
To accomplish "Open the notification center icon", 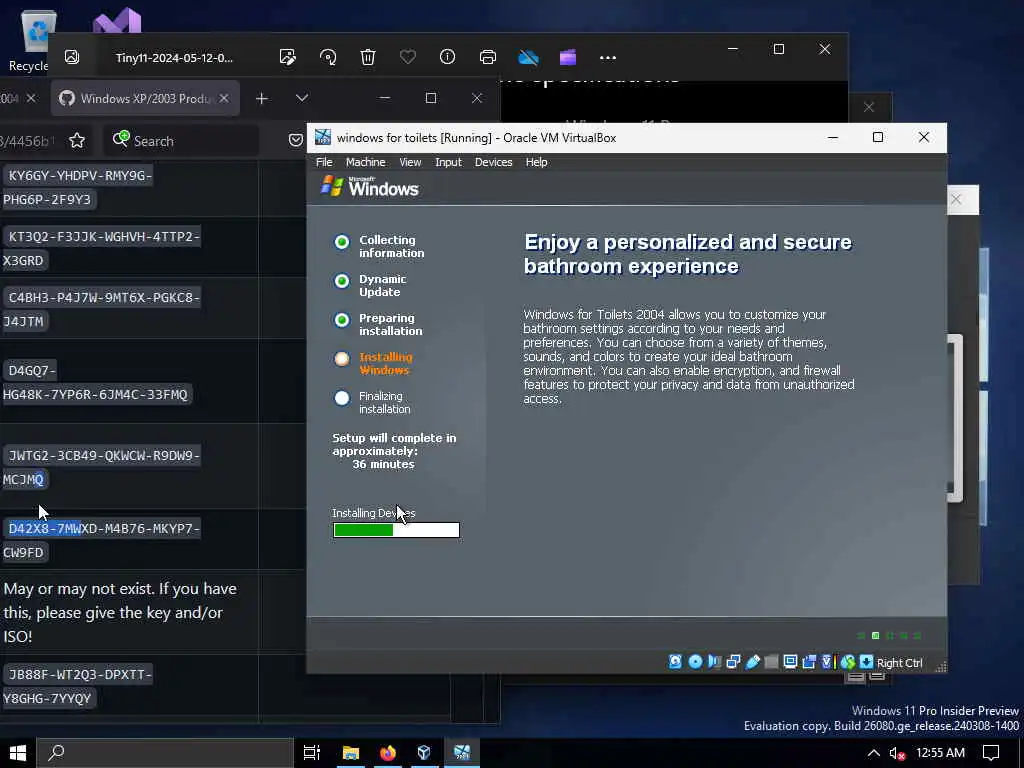I will click(991, 753).
